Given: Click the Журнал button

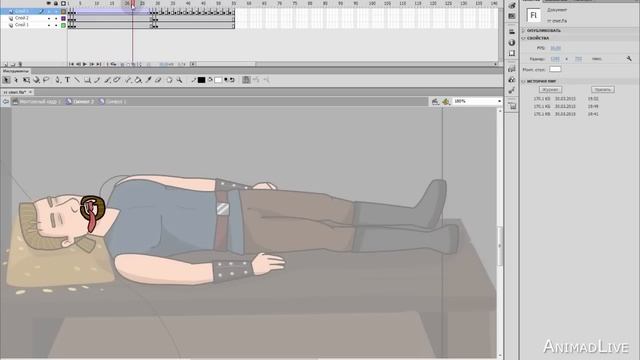Looking at the screenshot, I should tap(550, 89).
